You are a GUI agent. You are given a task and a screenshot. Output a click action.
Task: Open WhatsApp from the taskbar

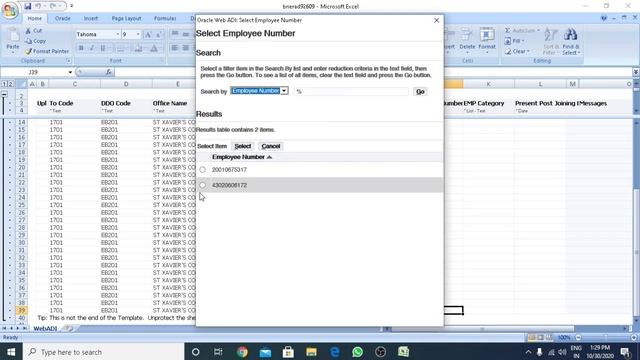tap(358, 352)
